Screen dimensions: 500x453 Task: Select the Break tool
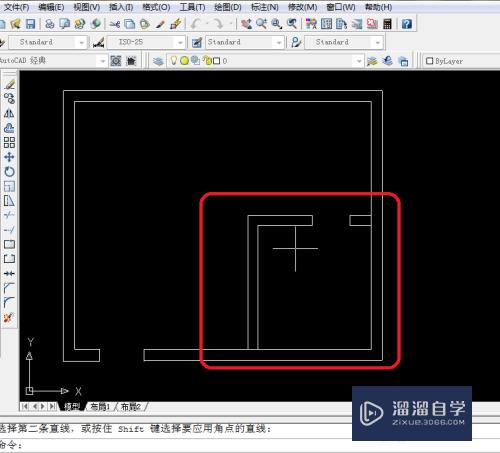[x=9, y=259]
